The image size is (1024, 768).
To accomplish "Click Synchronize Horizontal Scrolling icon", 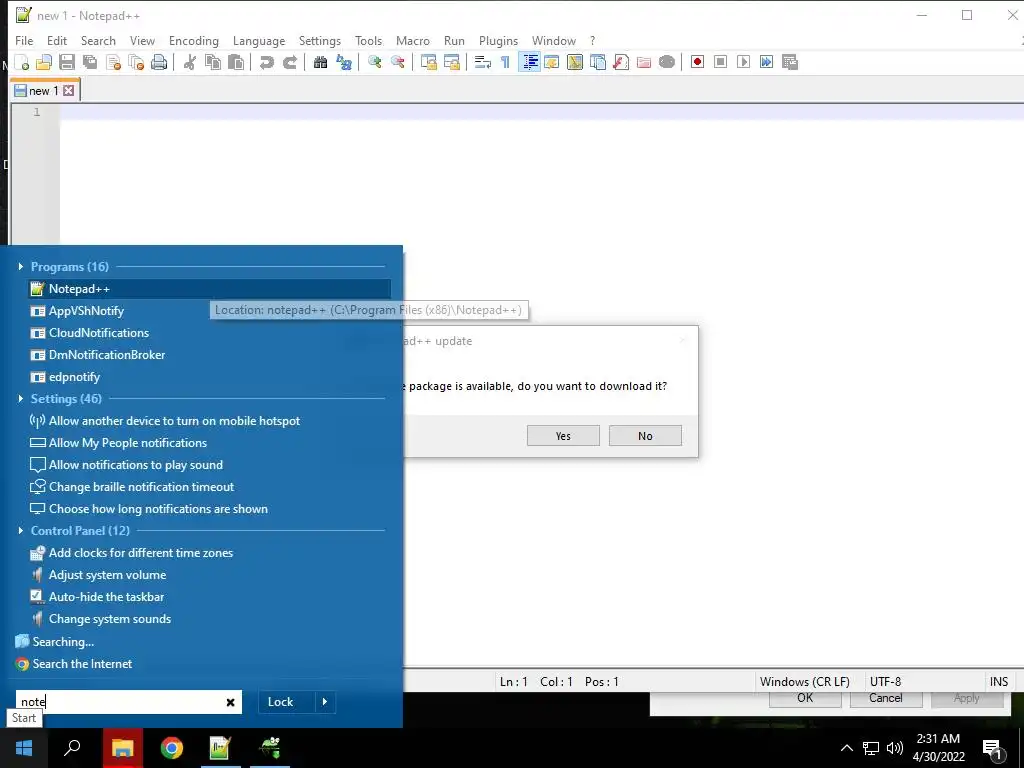I will pos(451,62).
